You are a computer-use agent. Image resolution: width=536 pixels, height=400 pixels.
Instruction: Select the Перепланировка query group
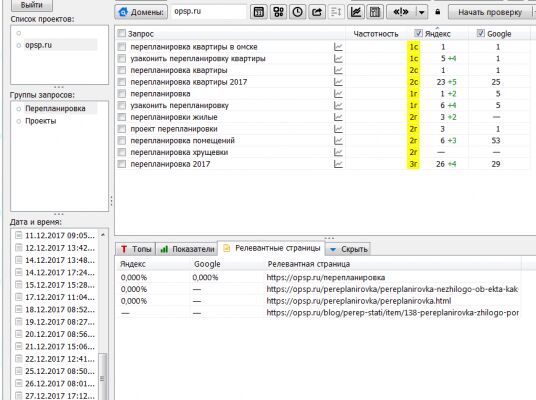pos(55,109)
